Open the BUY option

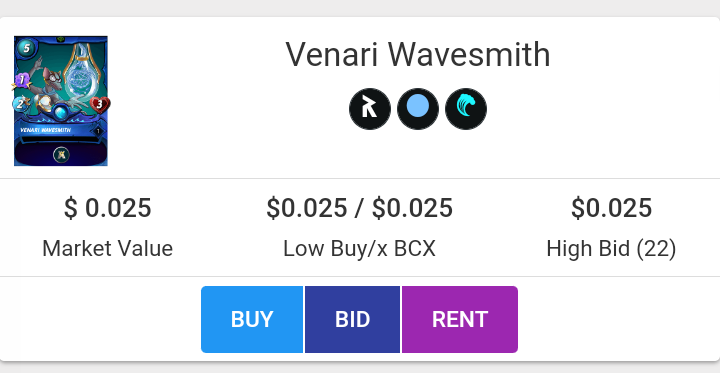(x=252, y=319)
